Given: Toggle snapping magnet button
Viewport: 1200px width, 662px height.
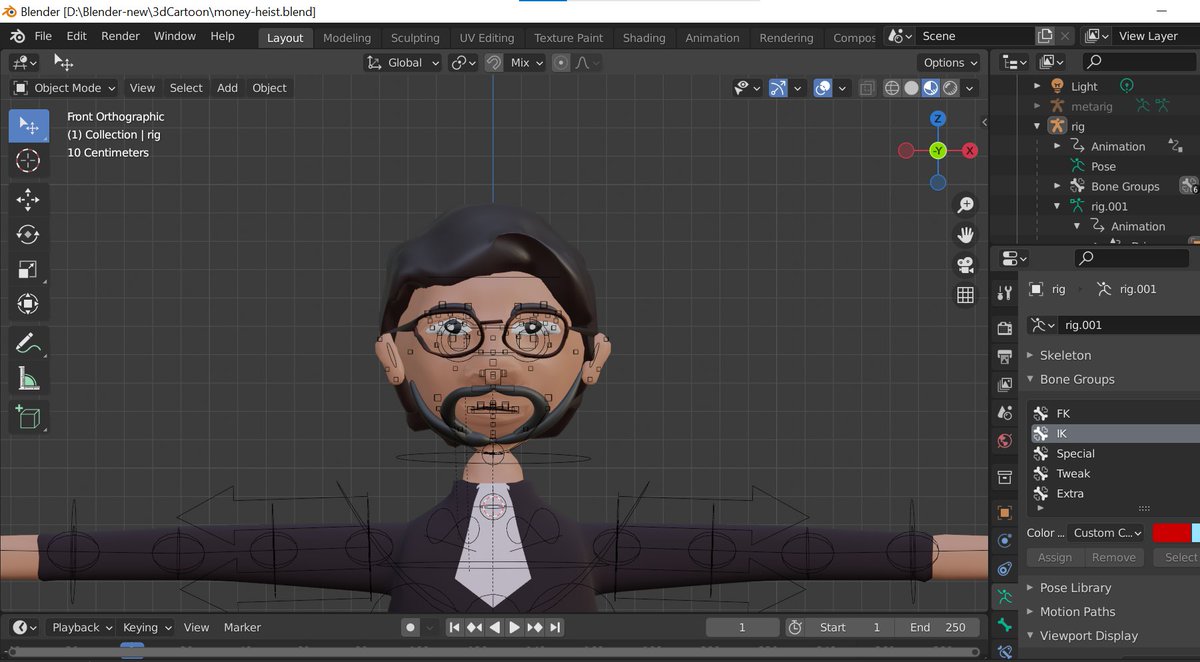Looking at the screenshot, I should 493,62.
